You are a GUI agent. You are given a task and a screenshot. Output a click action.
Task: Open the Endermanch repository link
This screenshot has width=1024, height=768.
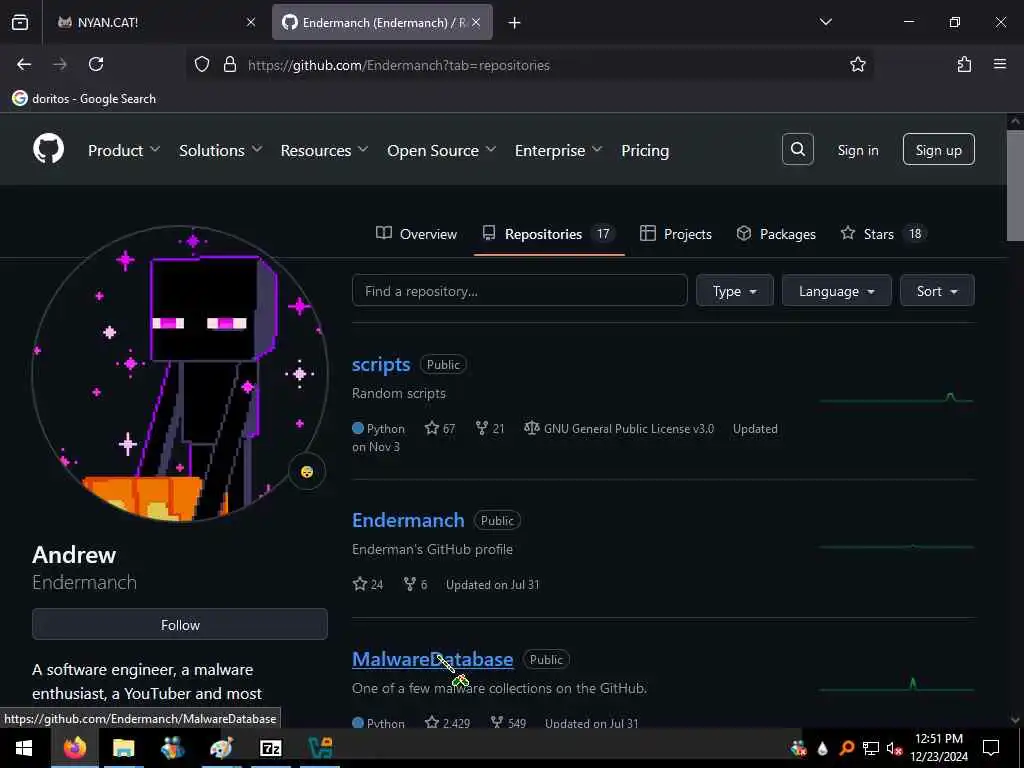point(408,520)
